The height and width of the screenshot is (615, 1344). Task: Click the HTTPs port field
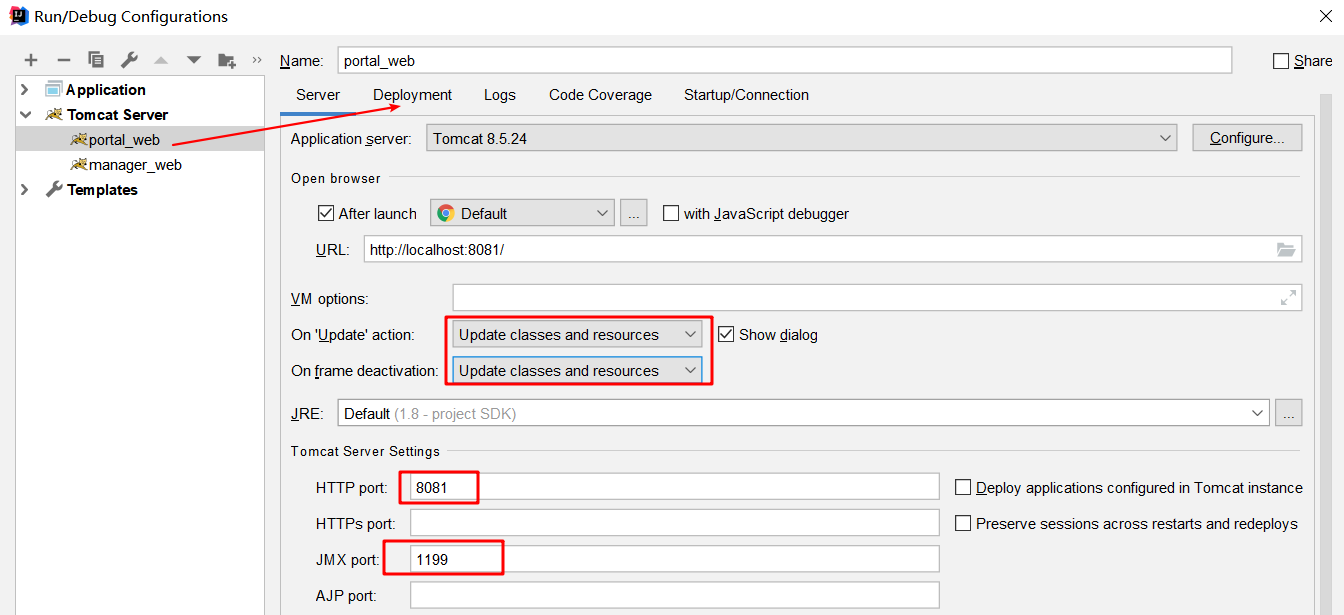click(675, 523)
